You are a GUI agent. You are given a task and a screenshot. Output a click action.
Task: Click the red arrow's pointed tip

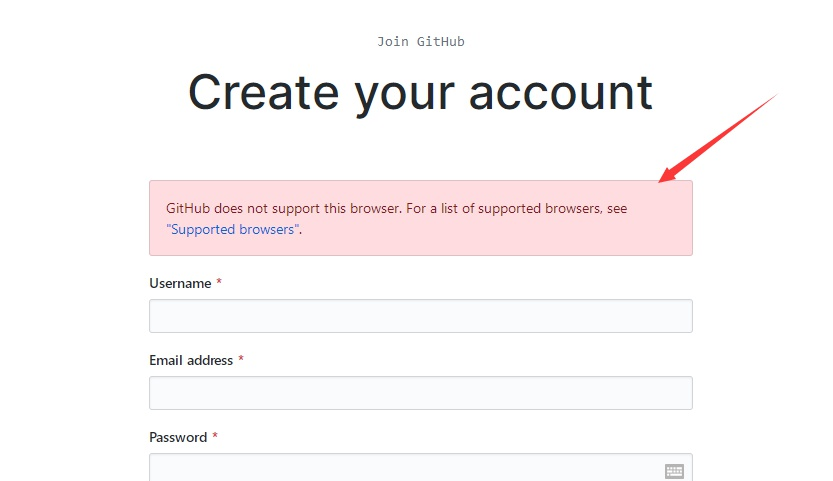661,181
